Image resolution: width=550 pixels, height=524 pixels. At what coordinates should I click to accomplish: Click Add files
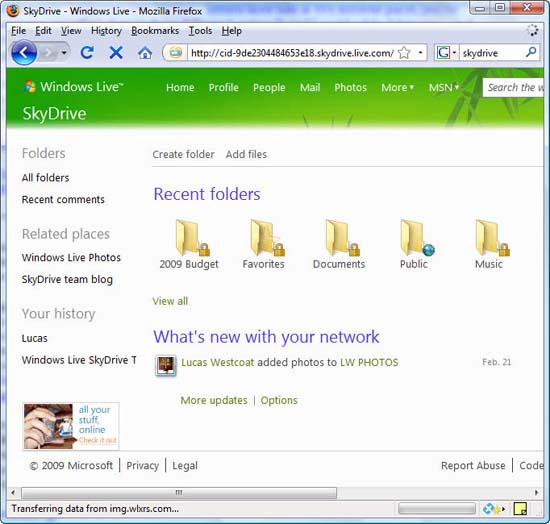(246, 154)
